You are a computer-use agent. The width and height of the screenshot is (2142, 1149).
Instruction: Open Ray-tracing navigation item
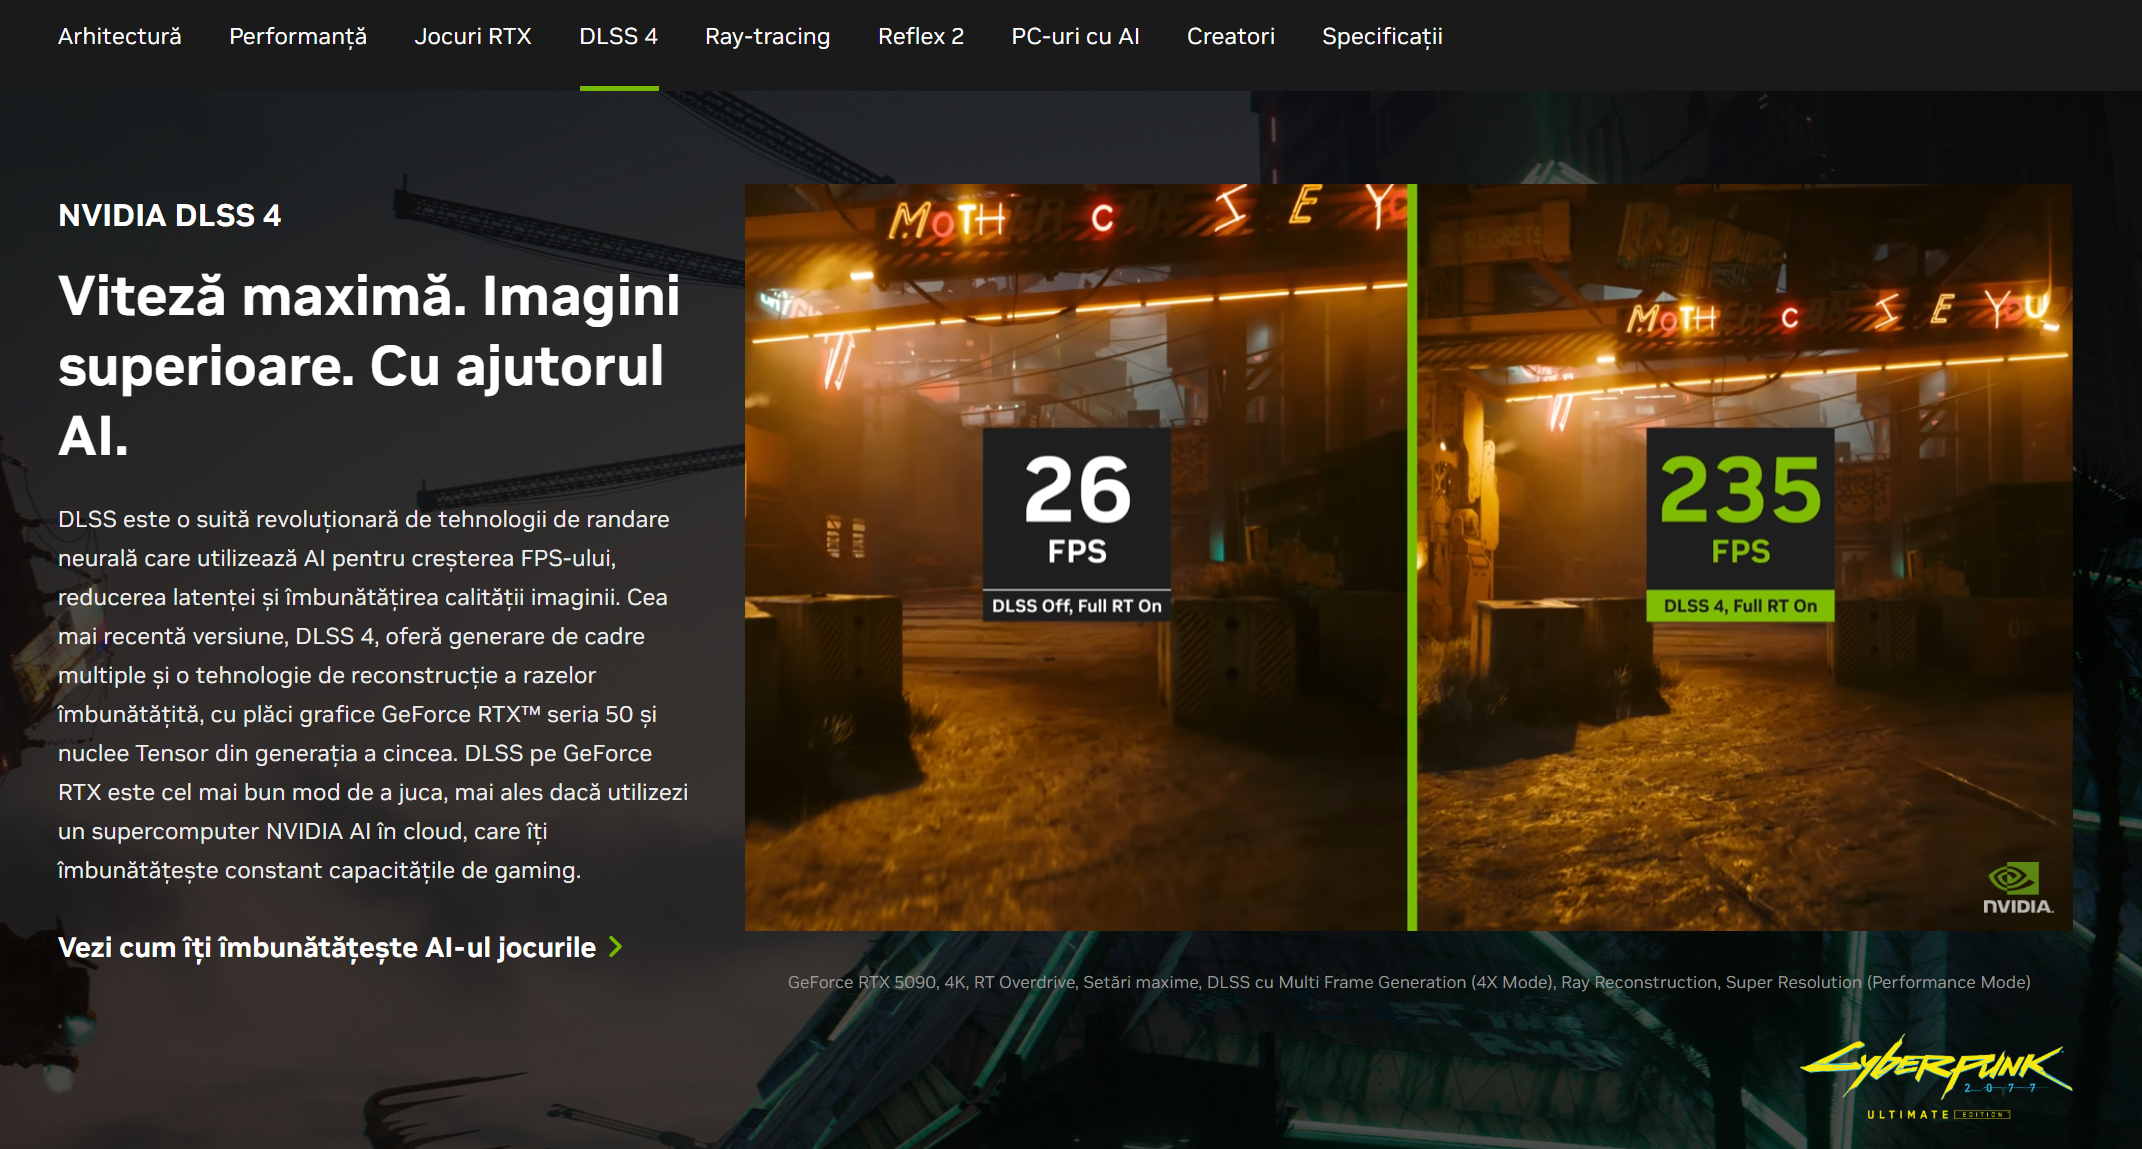[767, 37]
